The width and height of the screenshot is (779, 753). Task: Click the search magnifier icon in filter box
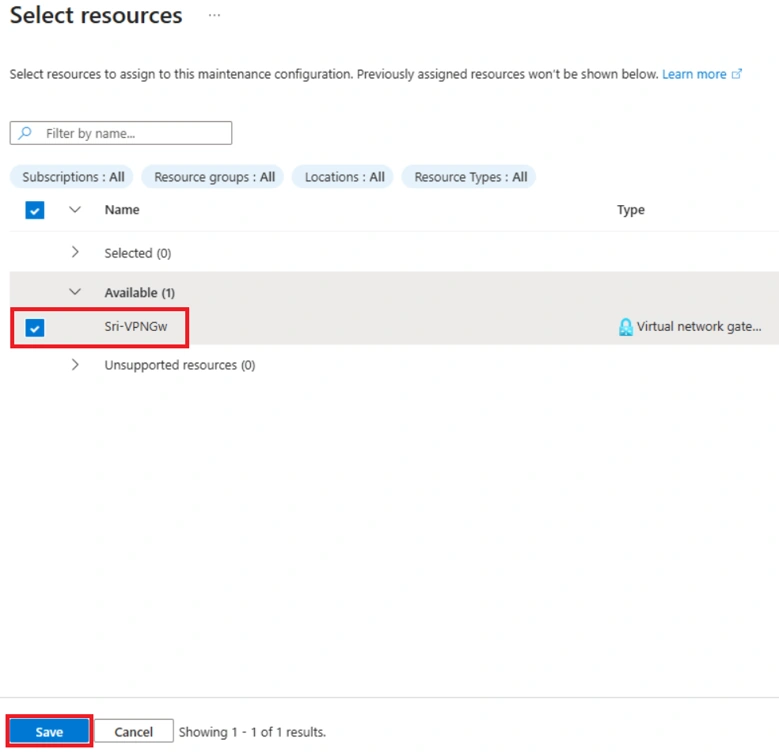coord(25,133)
